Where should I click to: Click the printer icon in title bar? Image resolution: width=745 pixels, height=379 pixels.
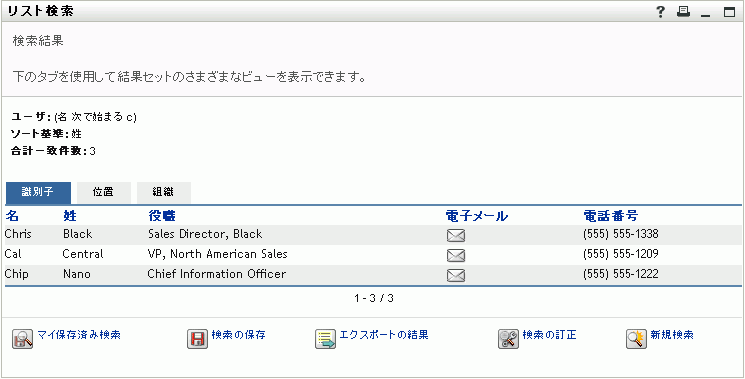click(683, 12)
